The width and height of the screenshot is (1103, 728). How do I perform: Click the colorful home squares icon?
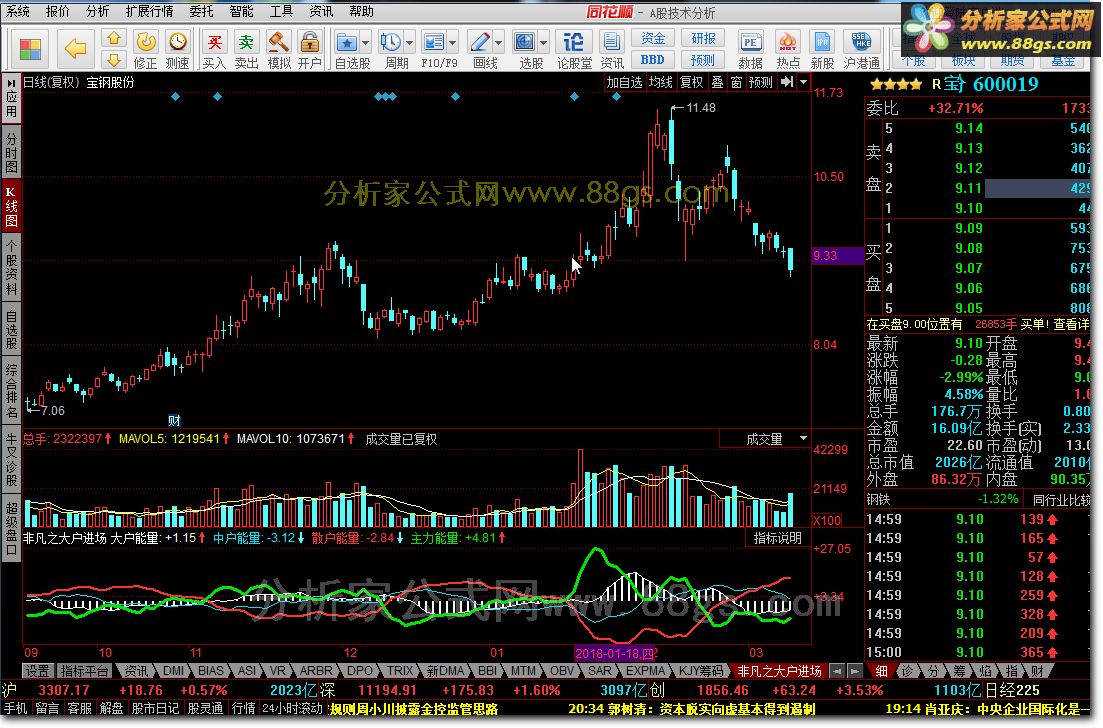(30, 49)
